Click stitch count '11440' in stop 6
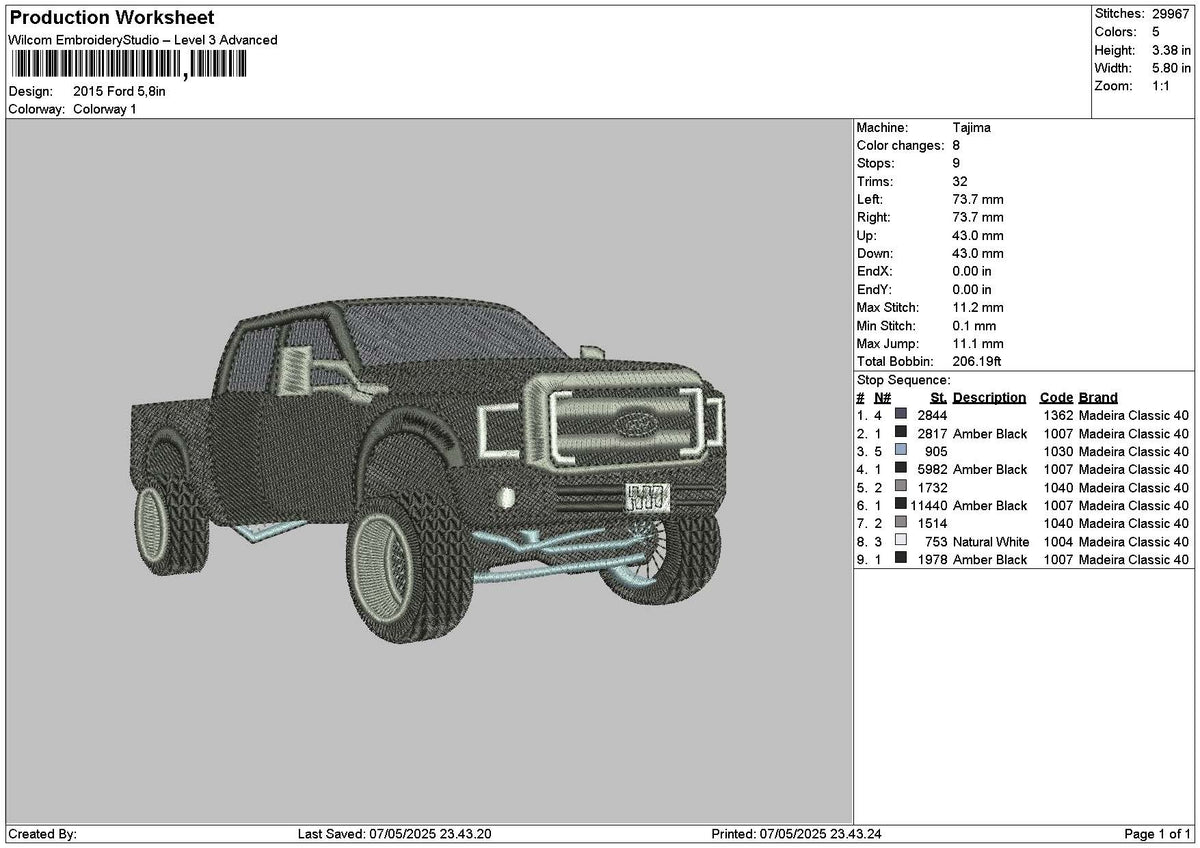The image size is (1200, 848). (x=929, y=505)
